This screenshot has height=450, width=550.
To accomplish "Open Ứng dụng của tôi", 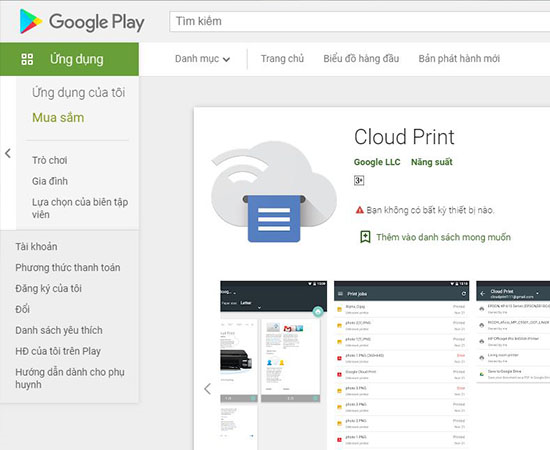I will [79, 93].
